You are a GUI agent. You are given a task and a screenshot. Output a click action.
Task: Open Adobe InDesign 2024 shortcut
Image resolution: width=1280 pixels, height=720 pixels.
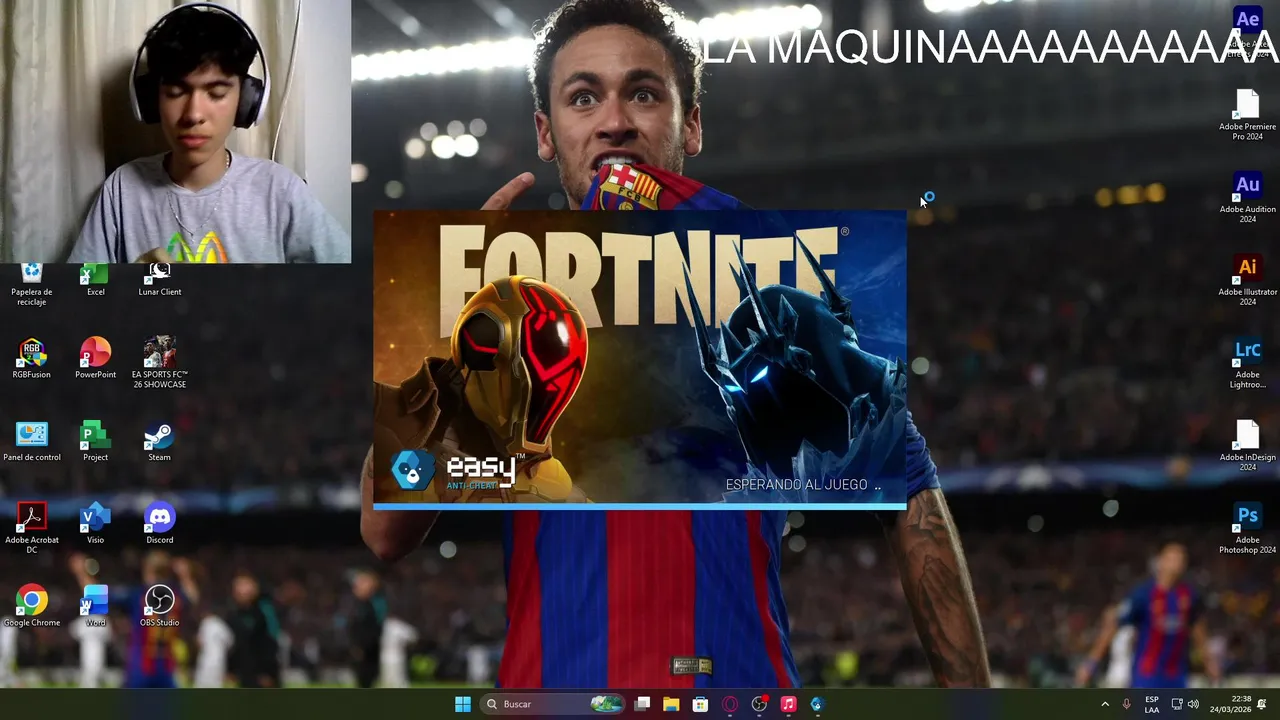[x=1247, y=447]
